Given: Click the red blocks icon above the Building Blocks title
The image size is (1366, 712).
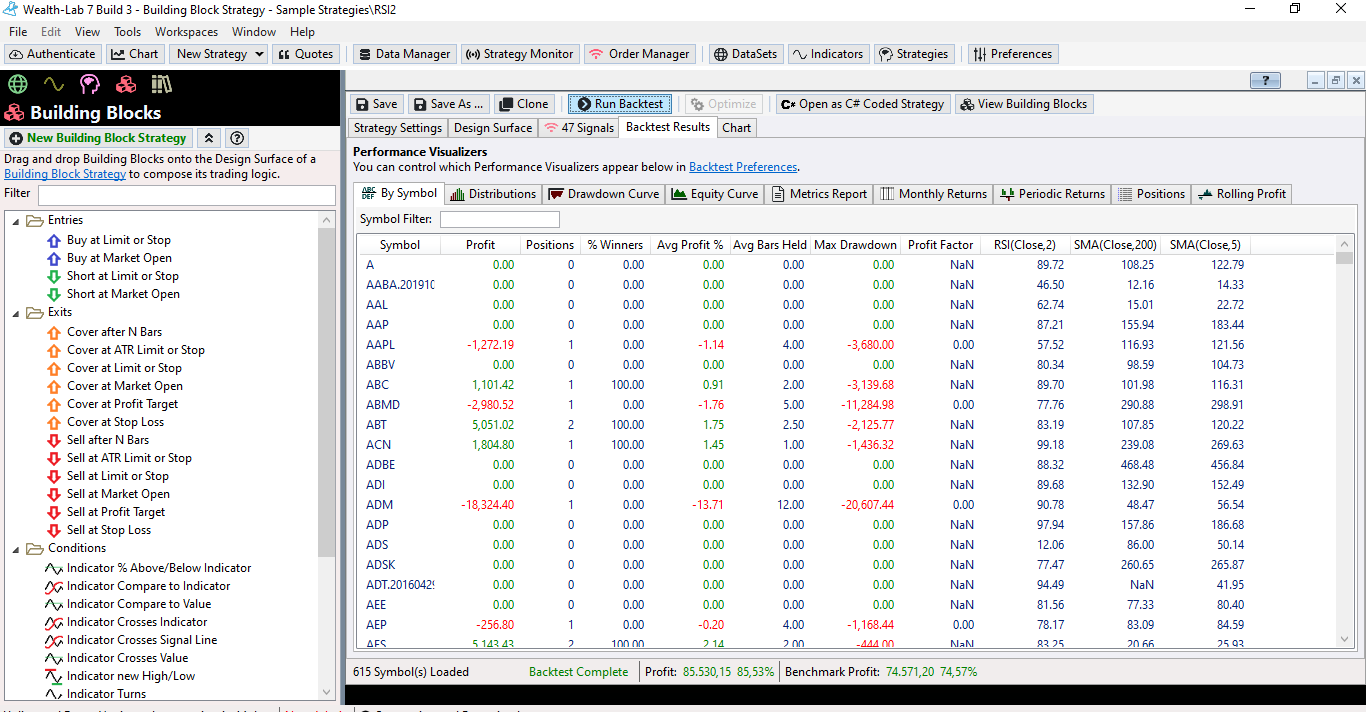Looking at the screenshot, I should [x=126, y=84].
